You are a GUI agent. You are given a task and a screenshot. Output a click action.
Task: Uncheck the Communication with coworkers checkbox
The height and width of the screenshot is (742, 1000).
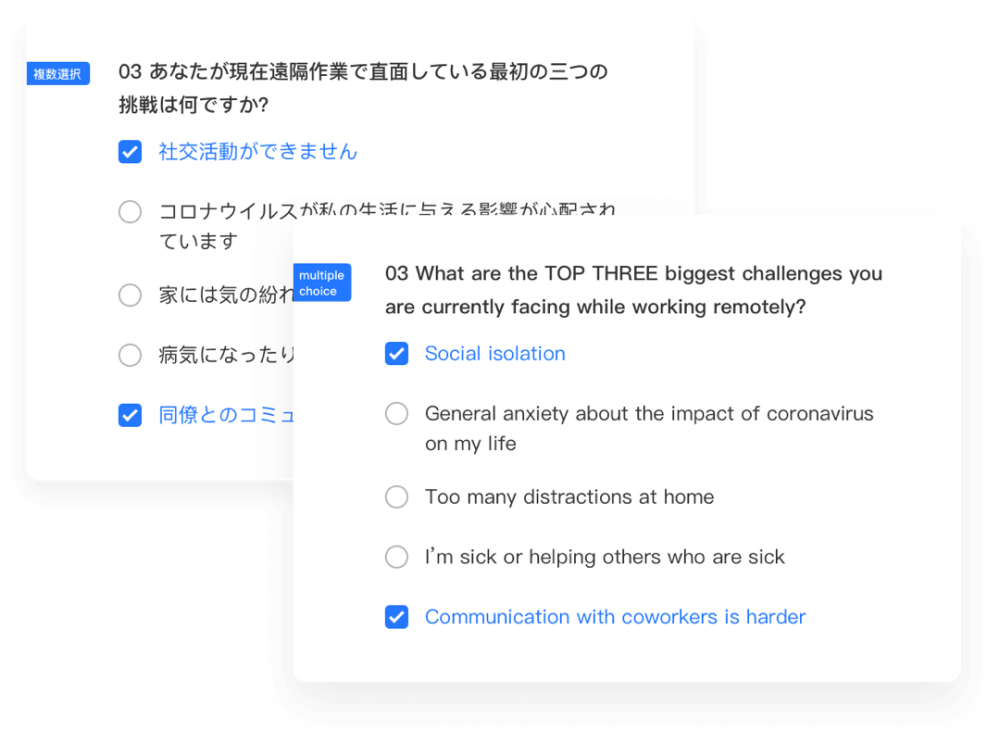click(x=397, y=617)
